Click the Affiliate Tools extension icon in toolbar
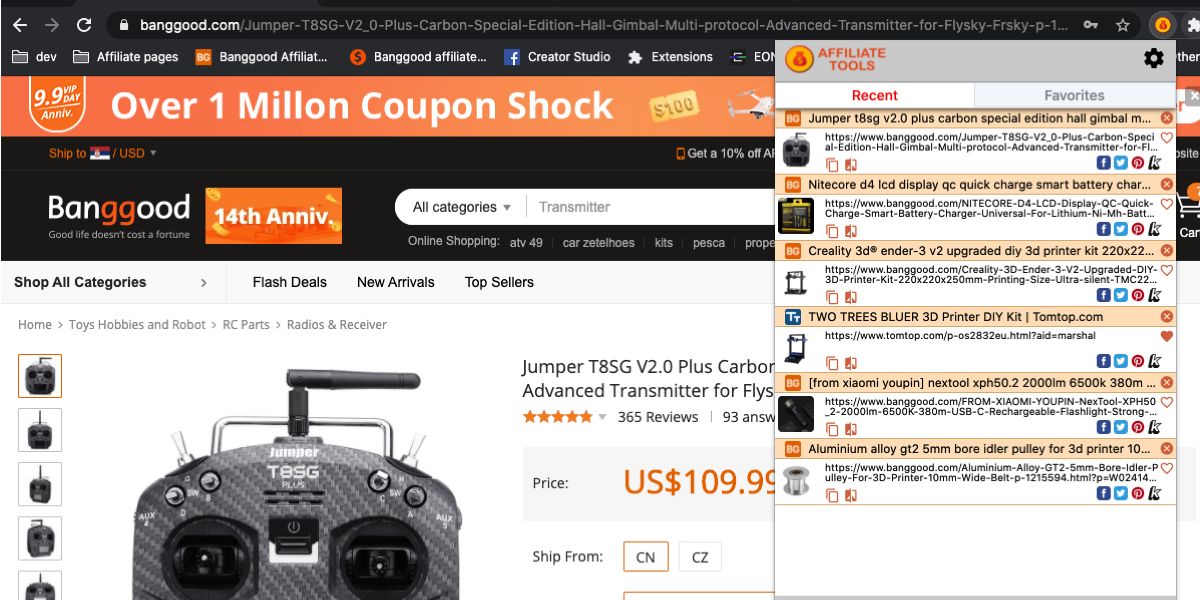The image size is (1200, 600). (x=1162, y=25)
